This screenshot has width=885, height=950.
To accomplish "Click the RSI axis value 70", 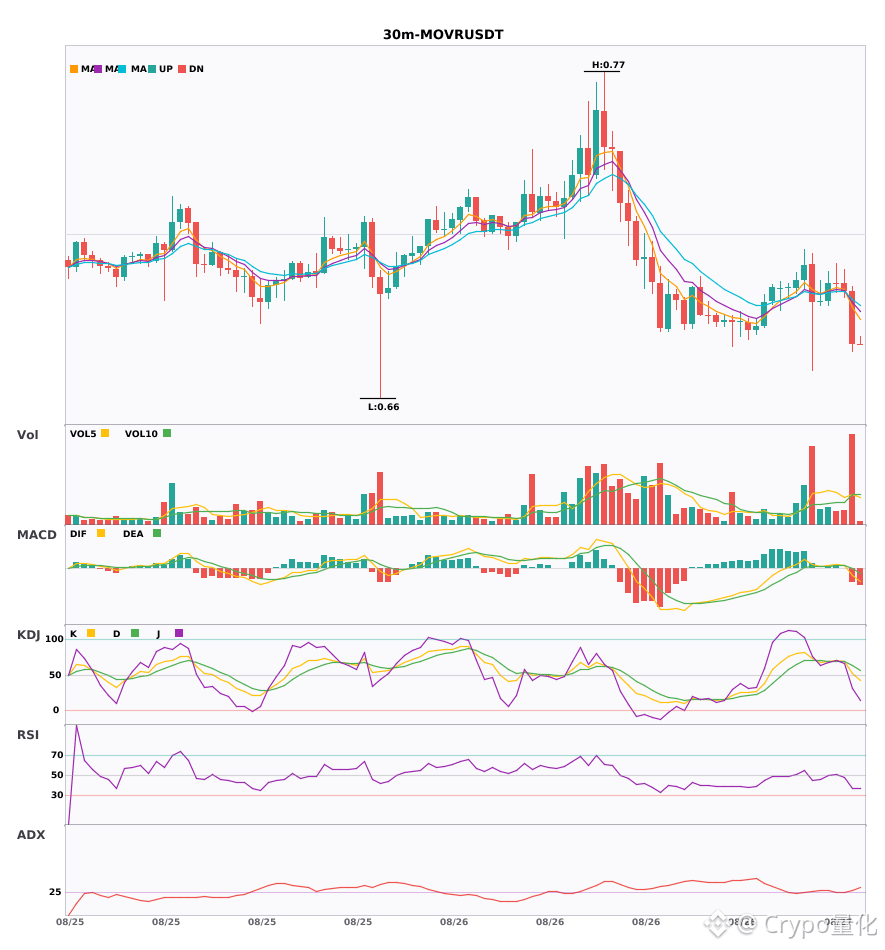I will tap(57, 755).
